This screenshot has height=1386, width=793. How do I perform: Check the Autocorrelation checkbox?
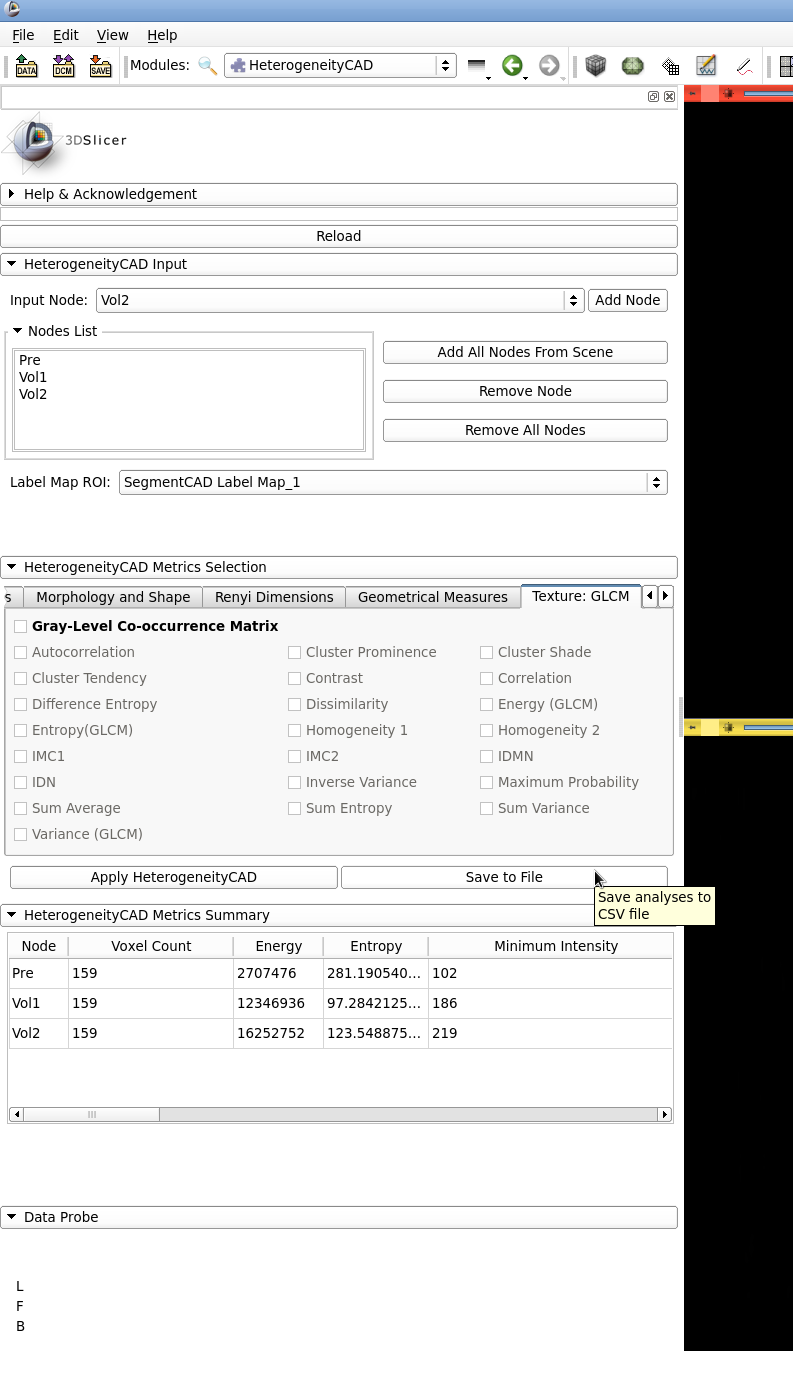point(20,652)
